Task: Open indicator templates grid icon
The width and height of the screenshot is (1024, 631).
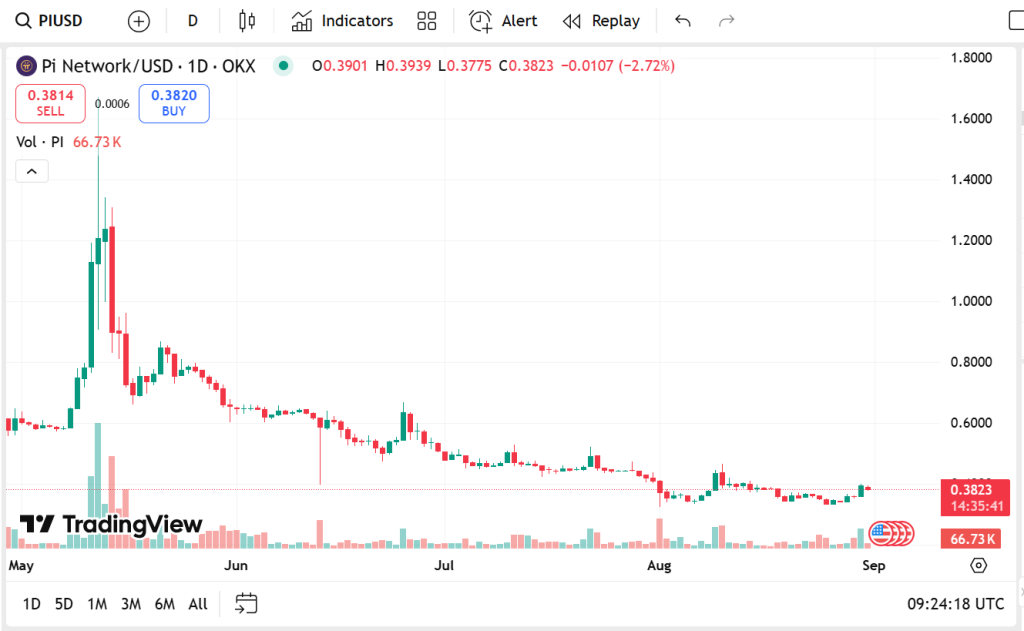Action: pos(426,21)
